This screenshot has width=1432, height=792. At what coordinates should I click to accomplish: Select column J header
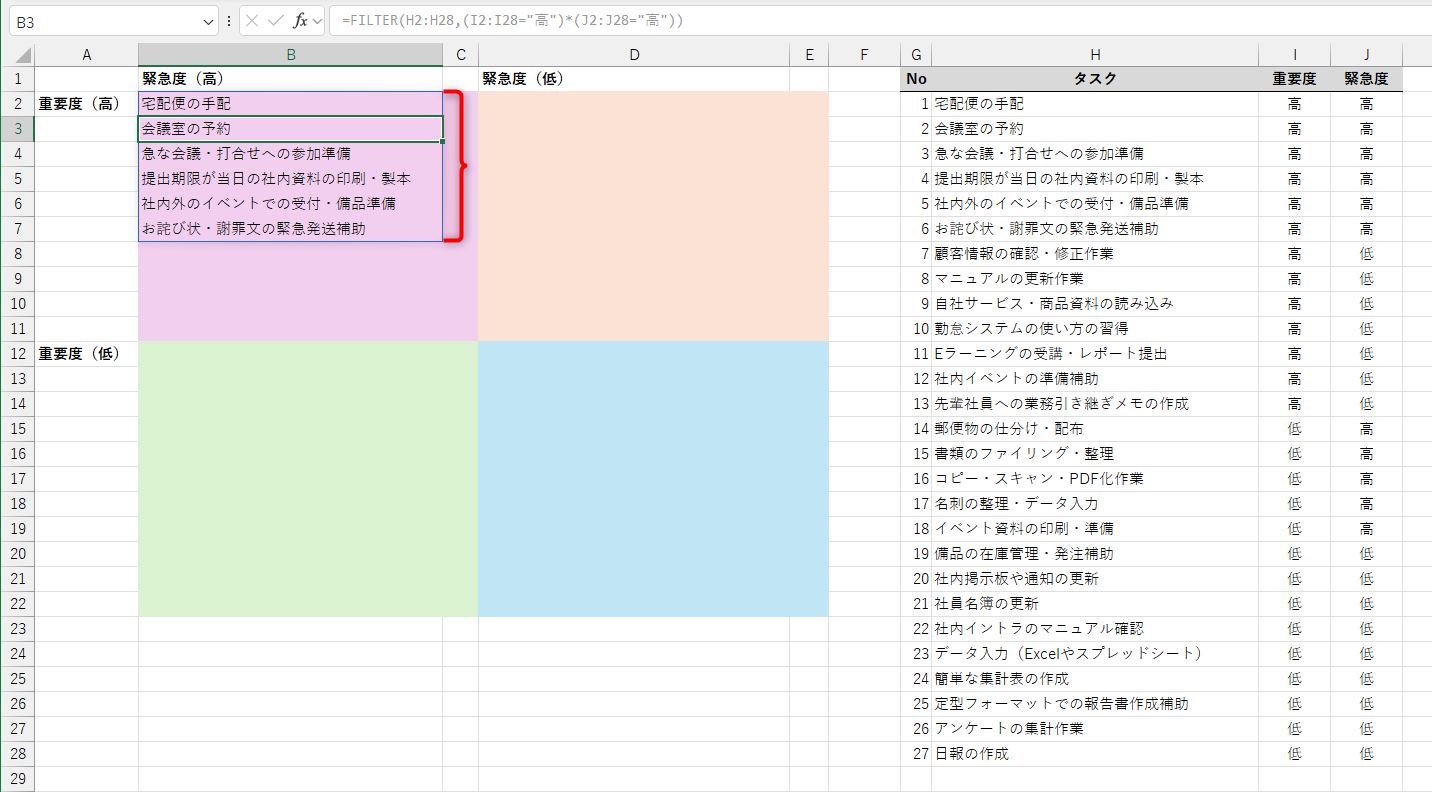coord(1367,55)
